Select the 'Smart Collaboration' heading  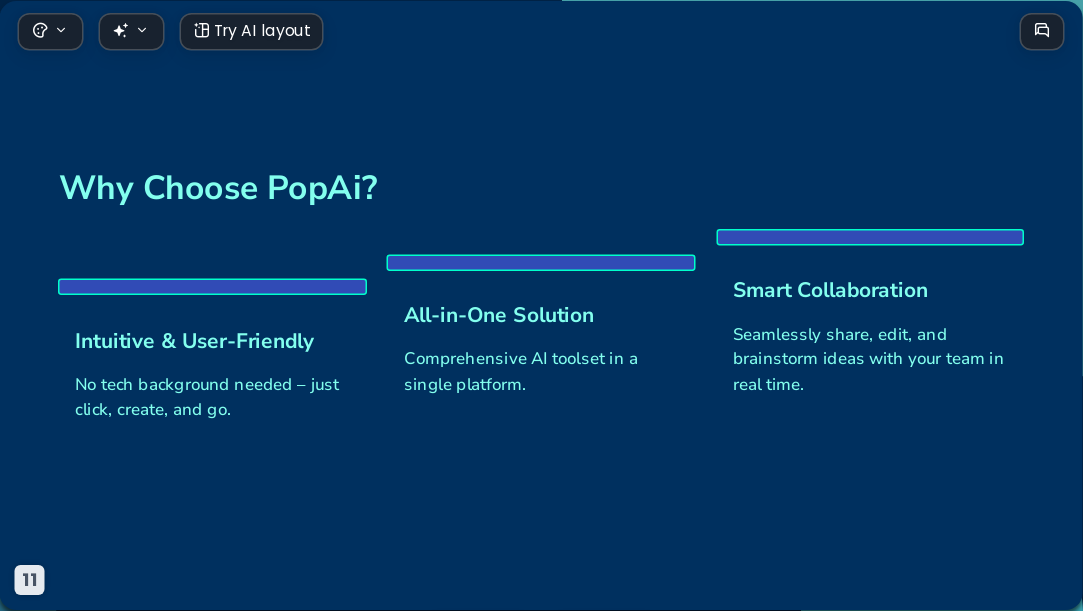pos(830,290)
